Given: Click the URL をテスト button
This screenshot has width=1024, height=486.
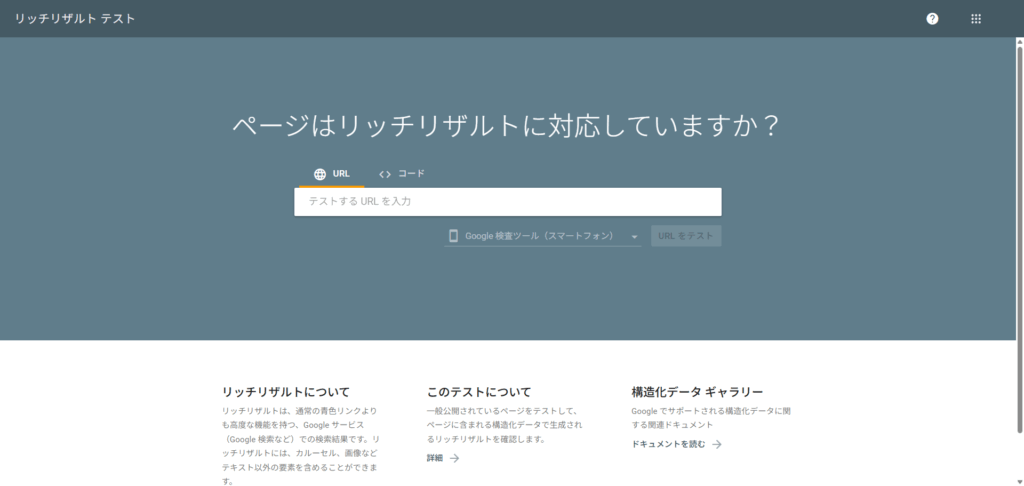Looking at the screenshot, I should (686, 236).
